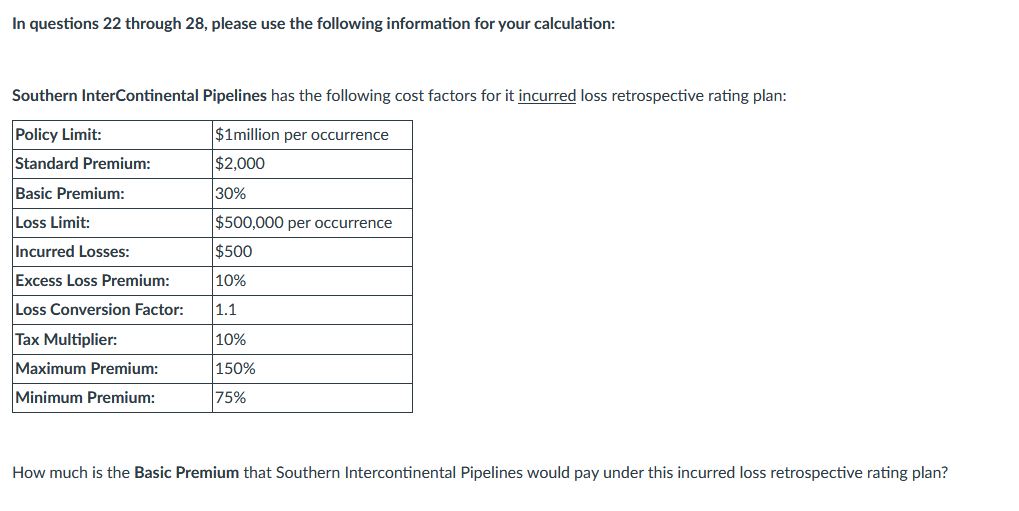This screenshot has height=511, width=1019.
Task: Select the 75% minimum premium value
Action: [230, 397]
